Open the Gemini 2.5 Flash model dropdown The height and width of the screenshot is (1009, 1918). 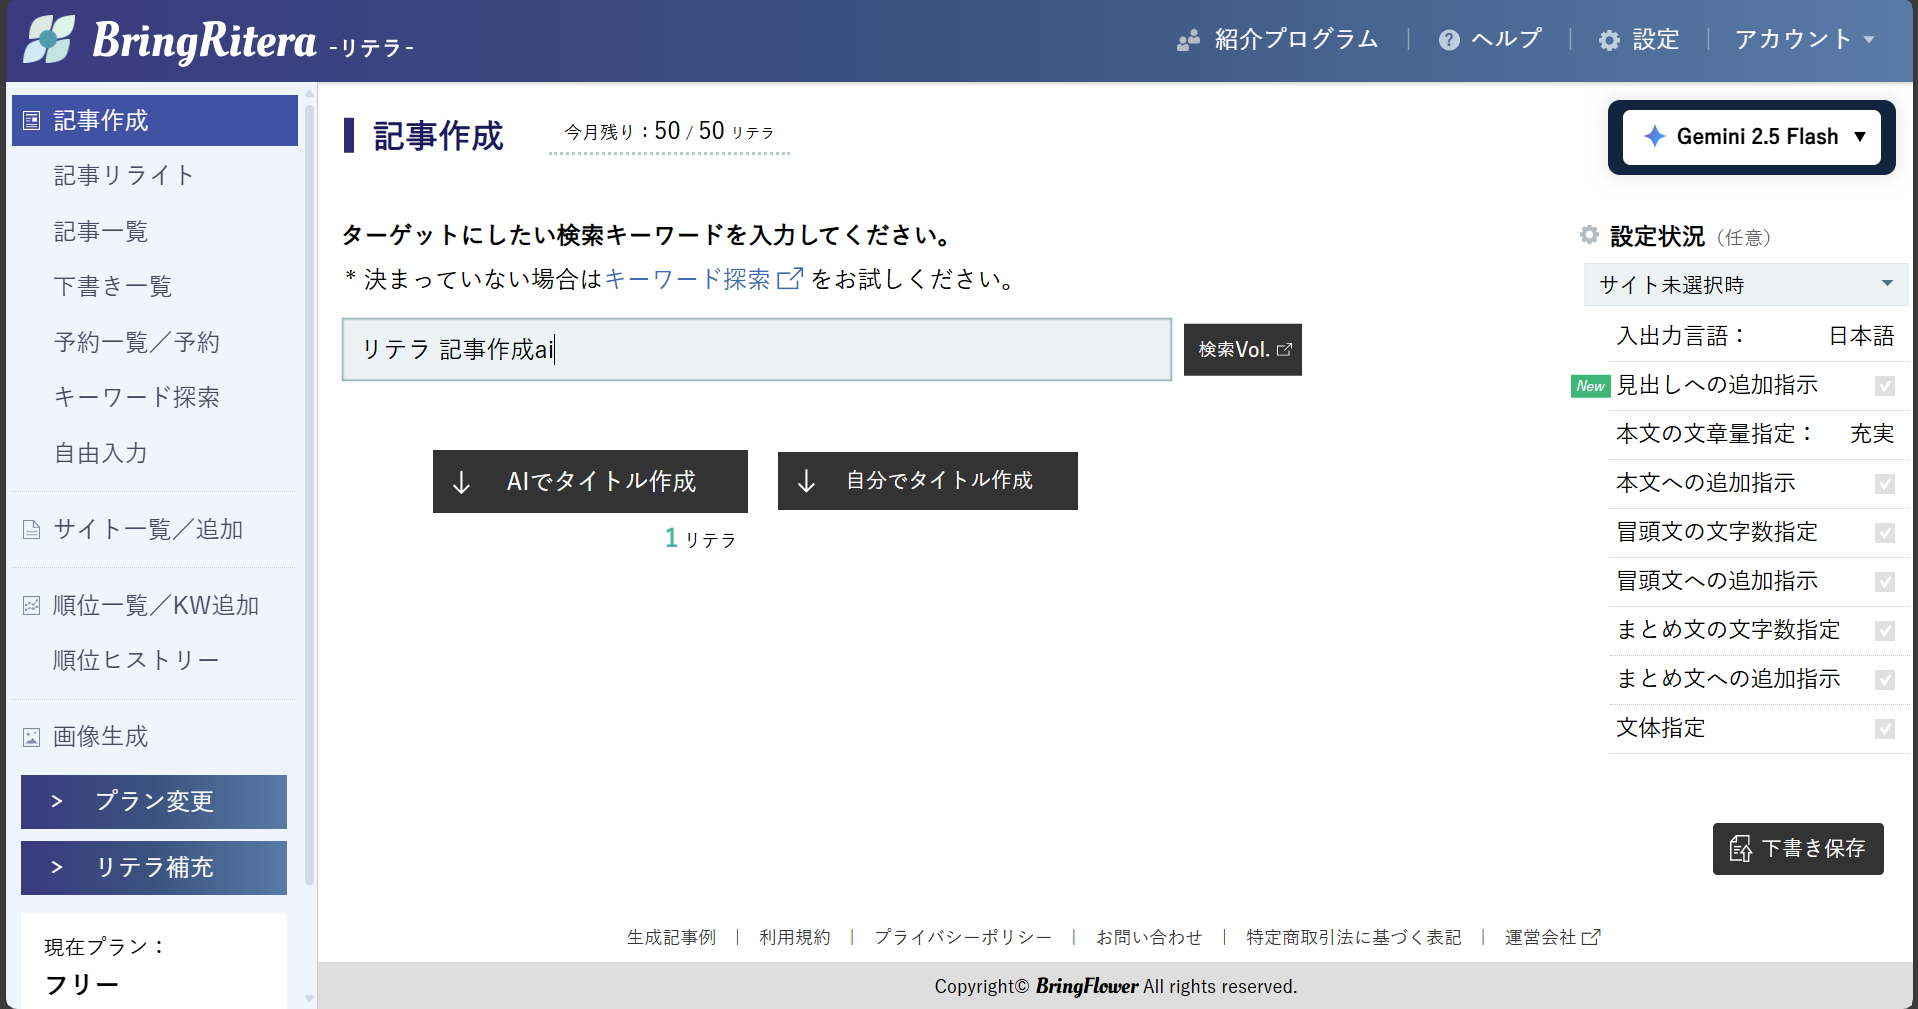[x=1751, y=137]
